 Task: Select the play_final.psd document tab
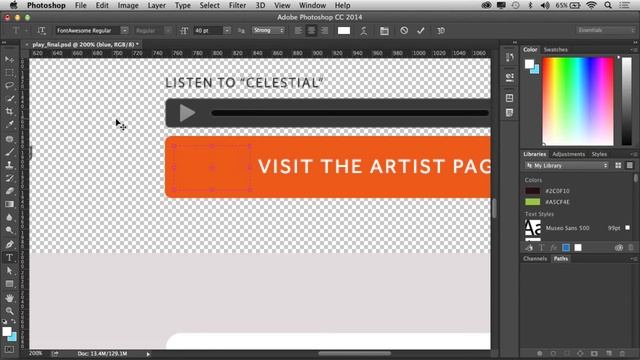point(85,44)
